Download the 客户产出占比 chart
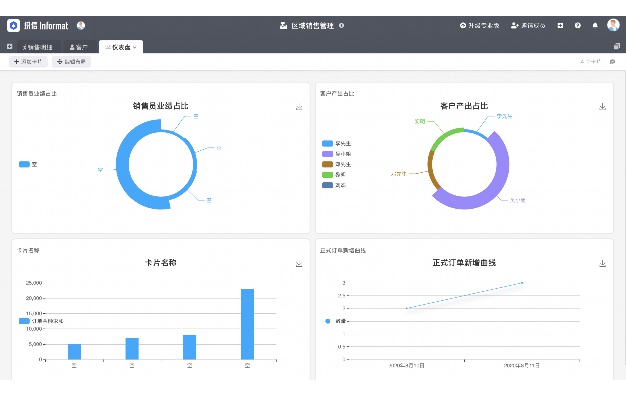626x396 pixels. [x=603, y=107]
